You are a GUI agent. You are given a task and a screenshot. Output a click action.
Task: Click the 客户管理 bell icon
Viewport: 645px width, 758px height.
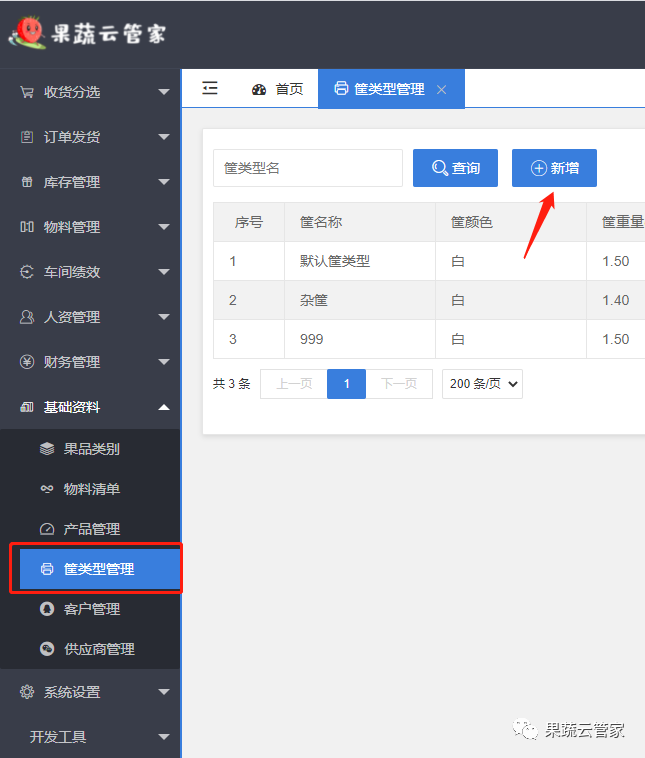coord(47,609)
